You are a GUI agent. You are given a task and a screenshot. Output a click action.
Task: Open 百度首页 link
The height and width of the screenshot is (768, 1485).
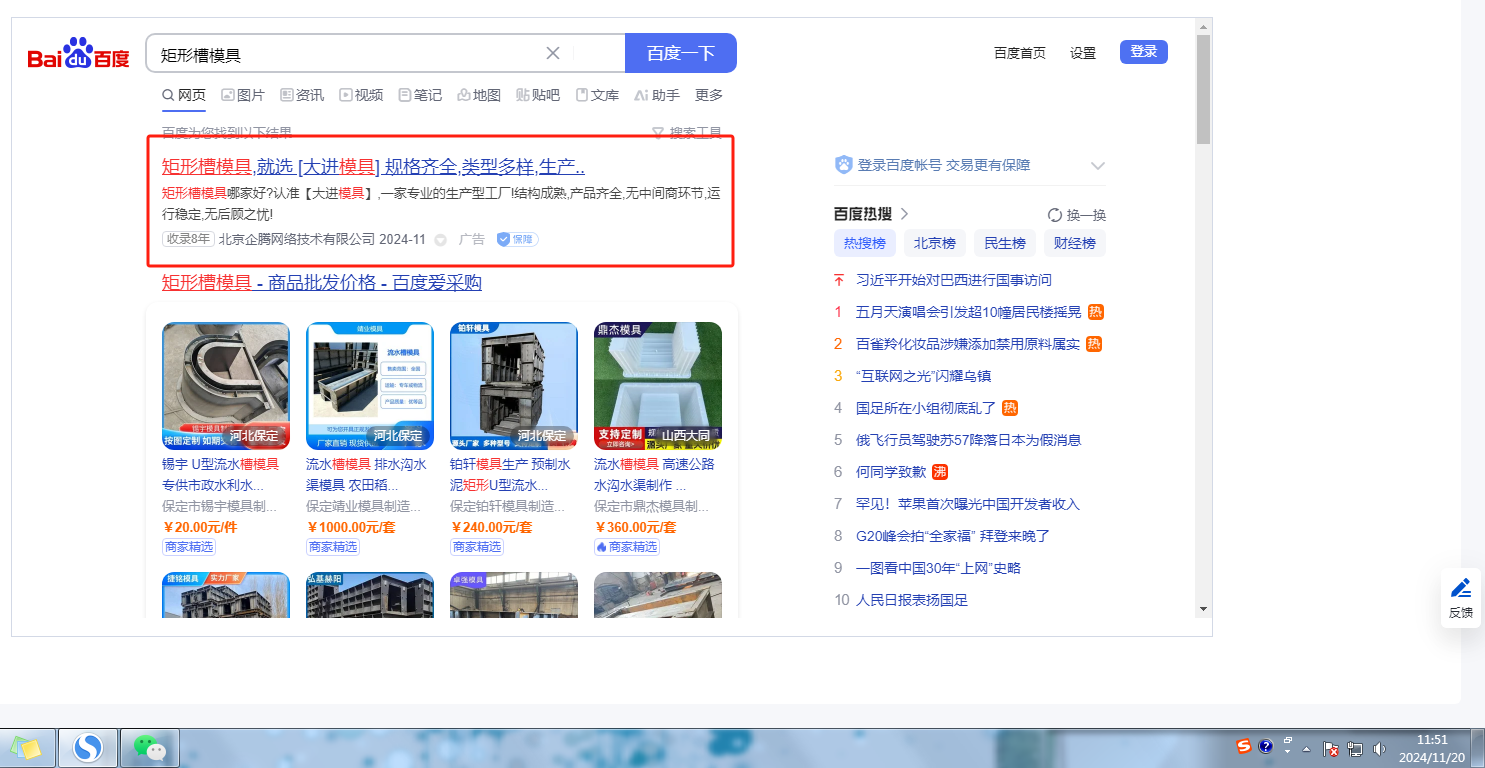[x=1020, y=53]
